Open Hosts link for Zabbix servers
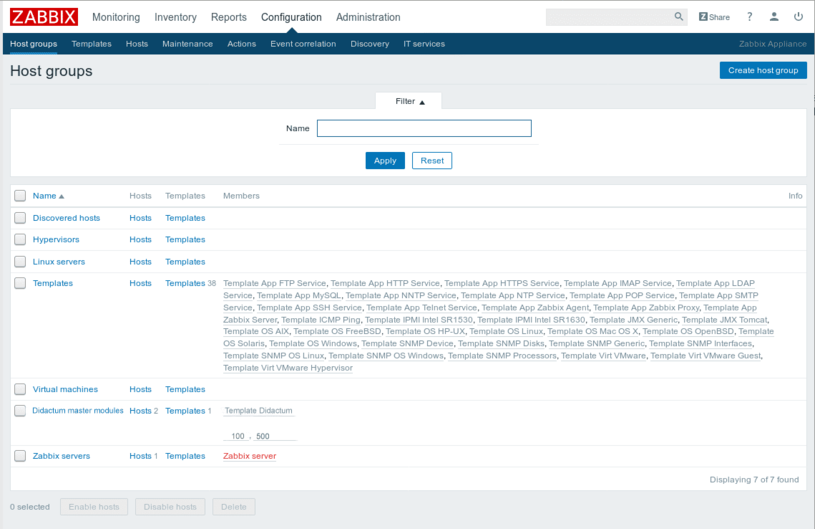Image resolution: width=815 pixels, height=529 pixels. [140, 456]
